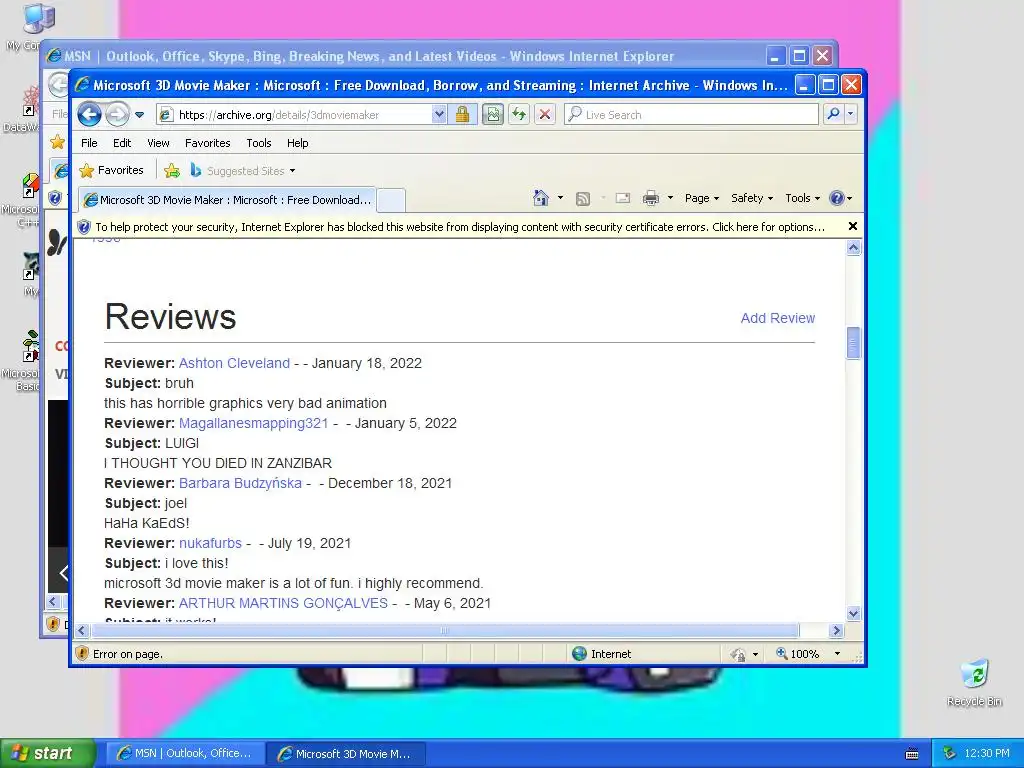Expand the Print options dropdown arrow

point(670,198)
